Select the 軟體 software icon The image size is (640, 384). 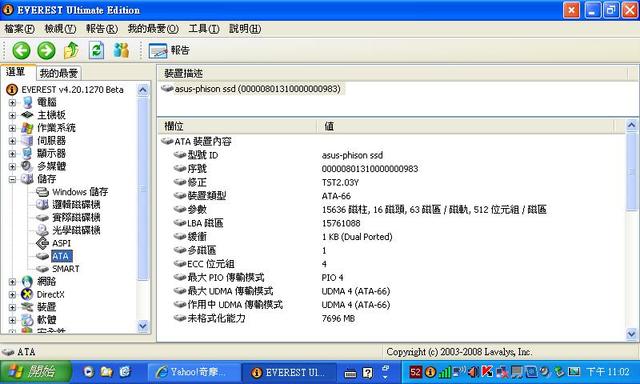27,320
